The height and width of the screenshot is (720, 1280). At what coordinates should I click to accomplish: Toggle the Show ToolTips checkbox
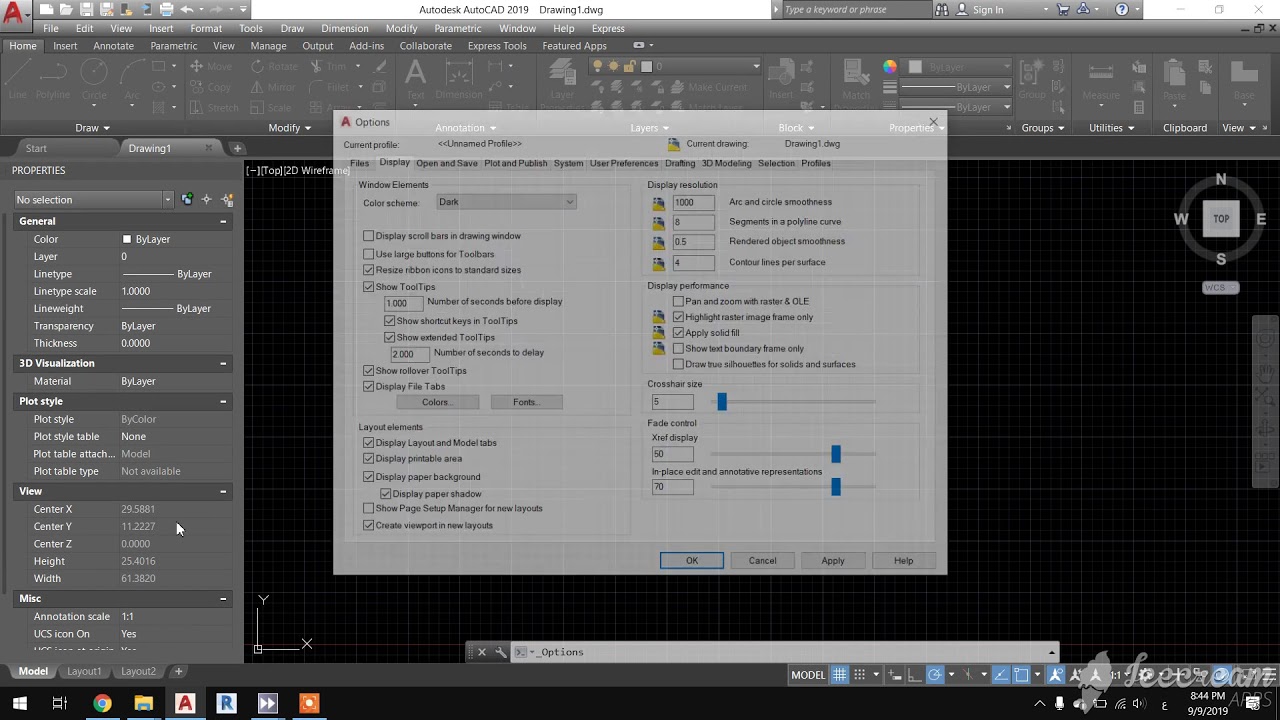pyautogui.click(x=369, y=287)
